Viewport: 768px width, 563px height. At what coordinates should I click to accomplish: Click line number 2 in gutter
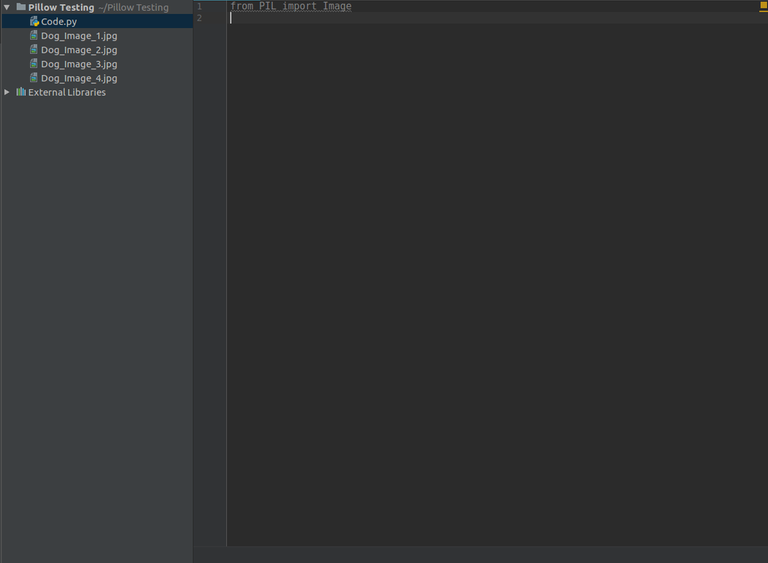[x=199, y=18]
